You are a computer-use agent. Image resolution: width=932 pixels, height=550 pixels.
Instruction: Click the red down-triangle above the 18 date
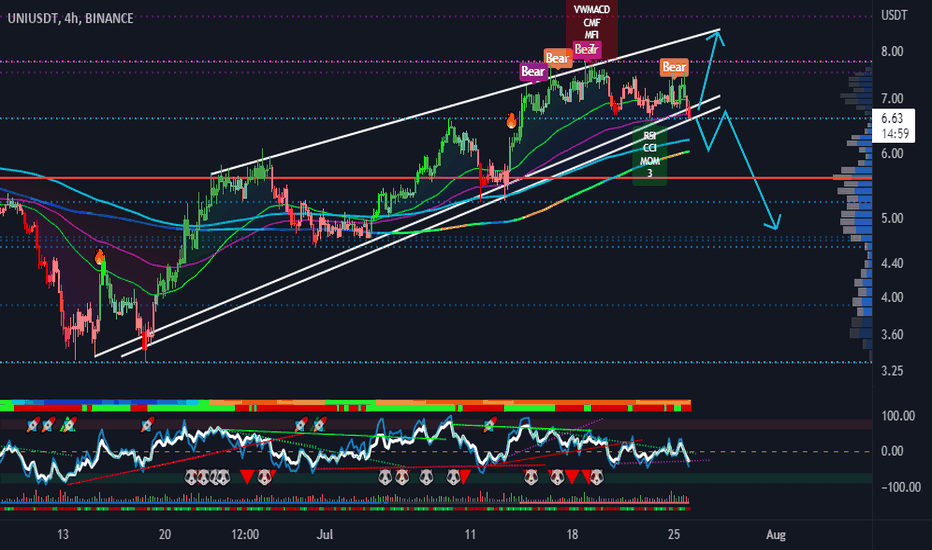click(x=572, y=476)
